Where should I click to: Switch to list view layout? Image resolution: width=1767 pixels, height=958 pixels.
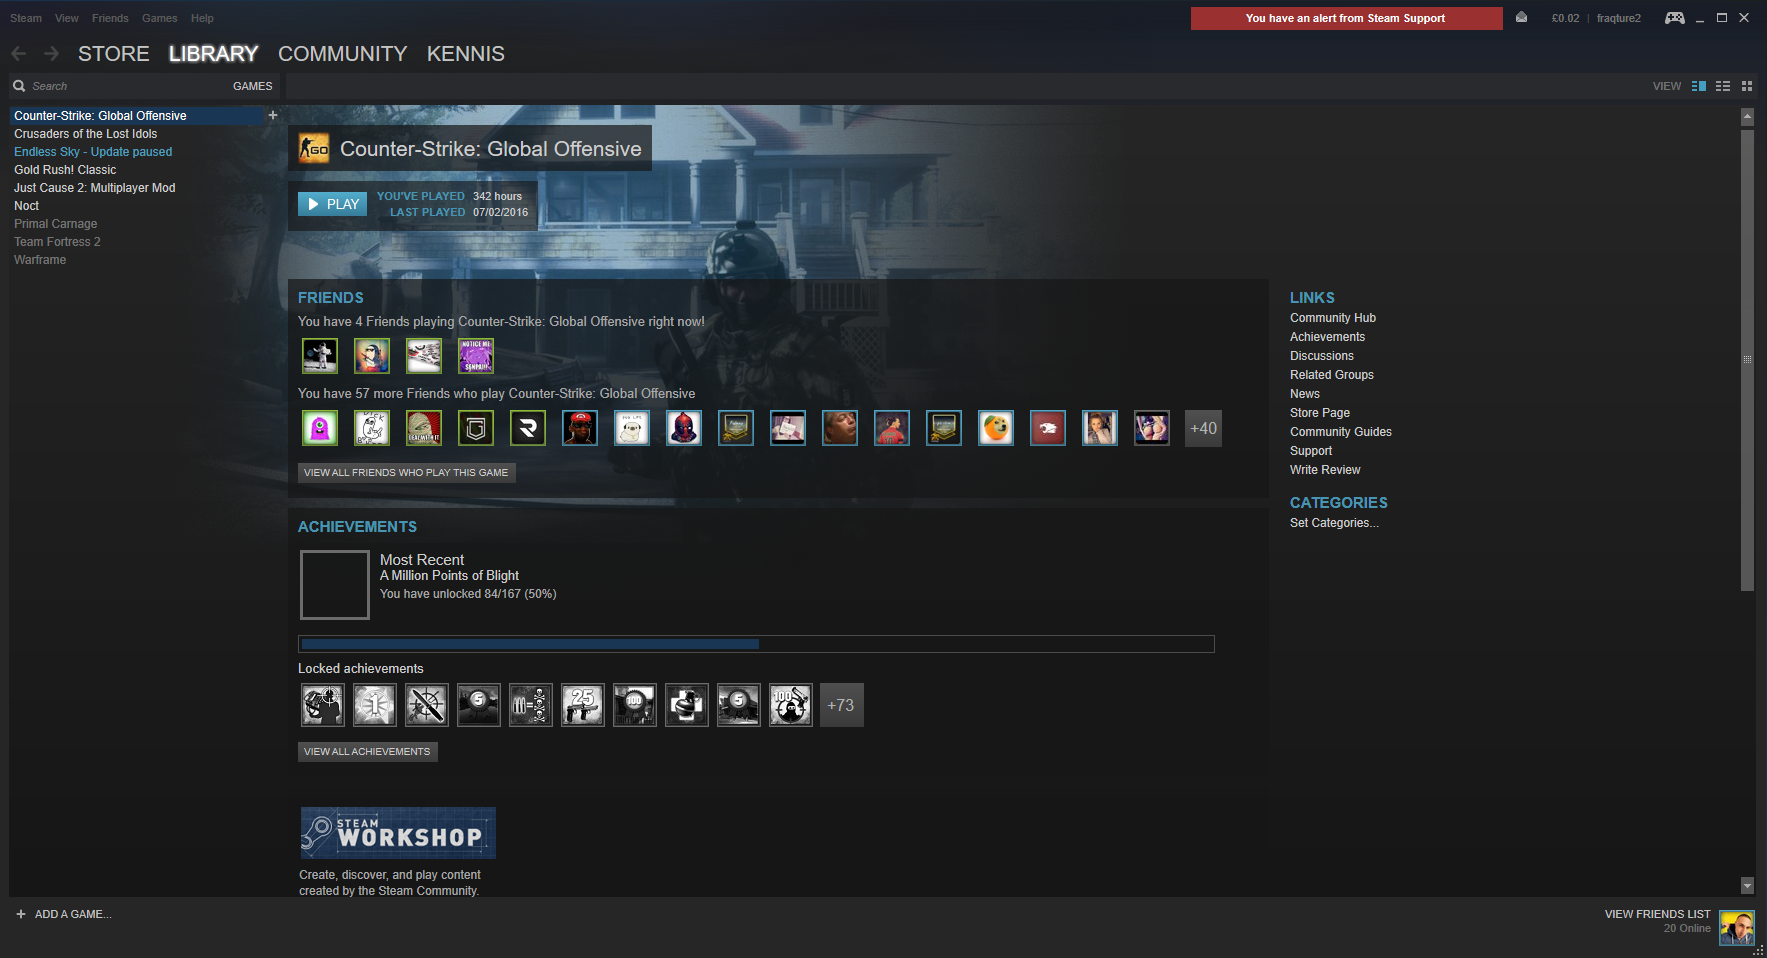(x=1723, y=86)
